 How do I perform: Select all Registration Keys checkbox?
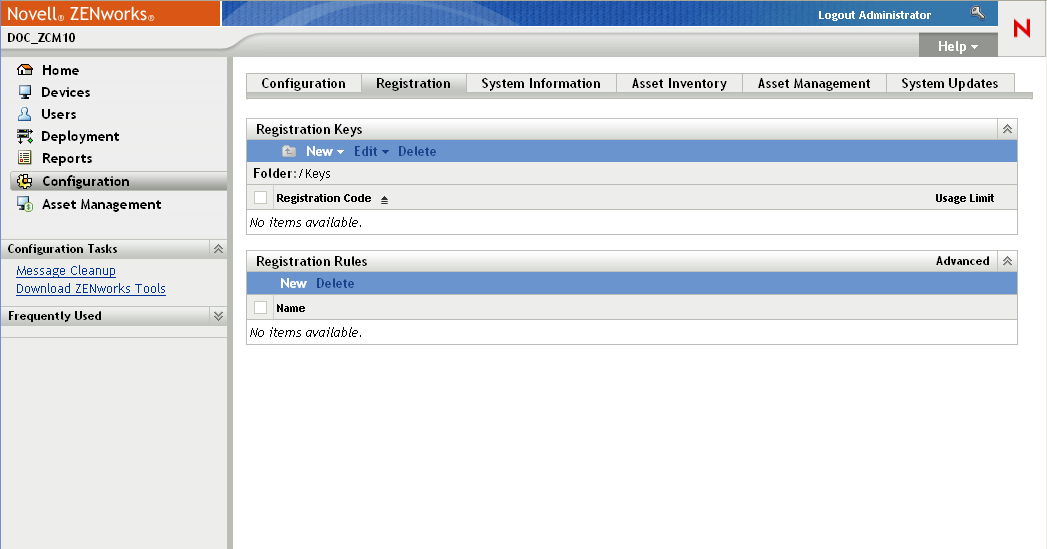260,198
